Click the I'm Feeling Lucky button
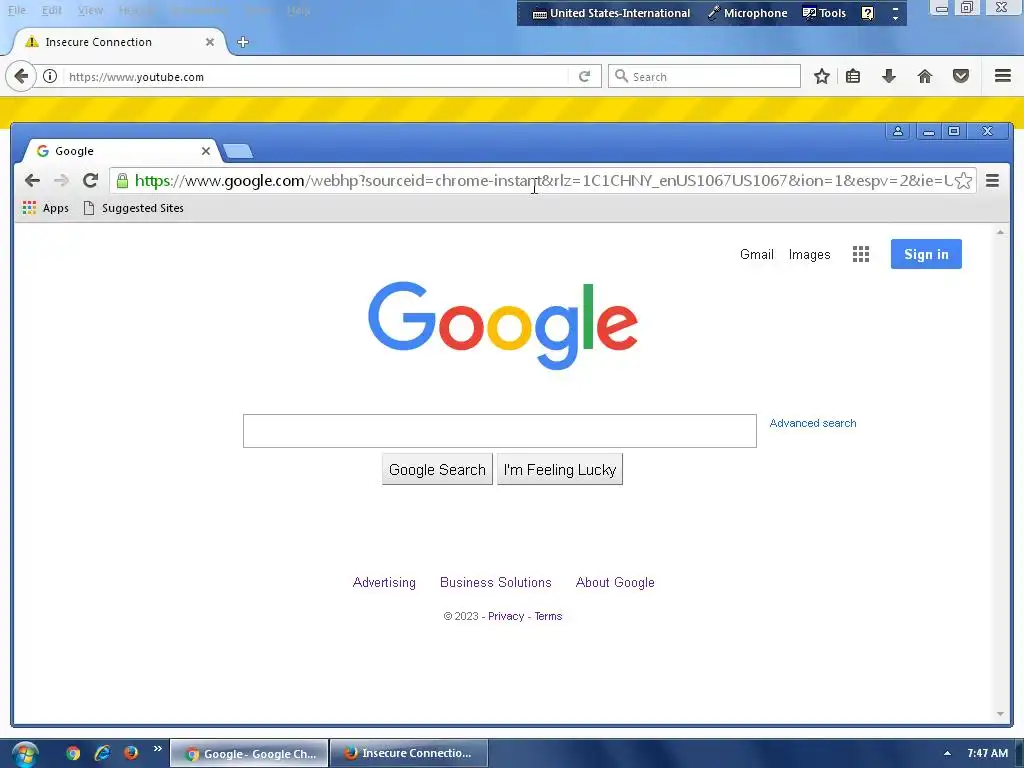The image size is (1024, 768). 560,470
